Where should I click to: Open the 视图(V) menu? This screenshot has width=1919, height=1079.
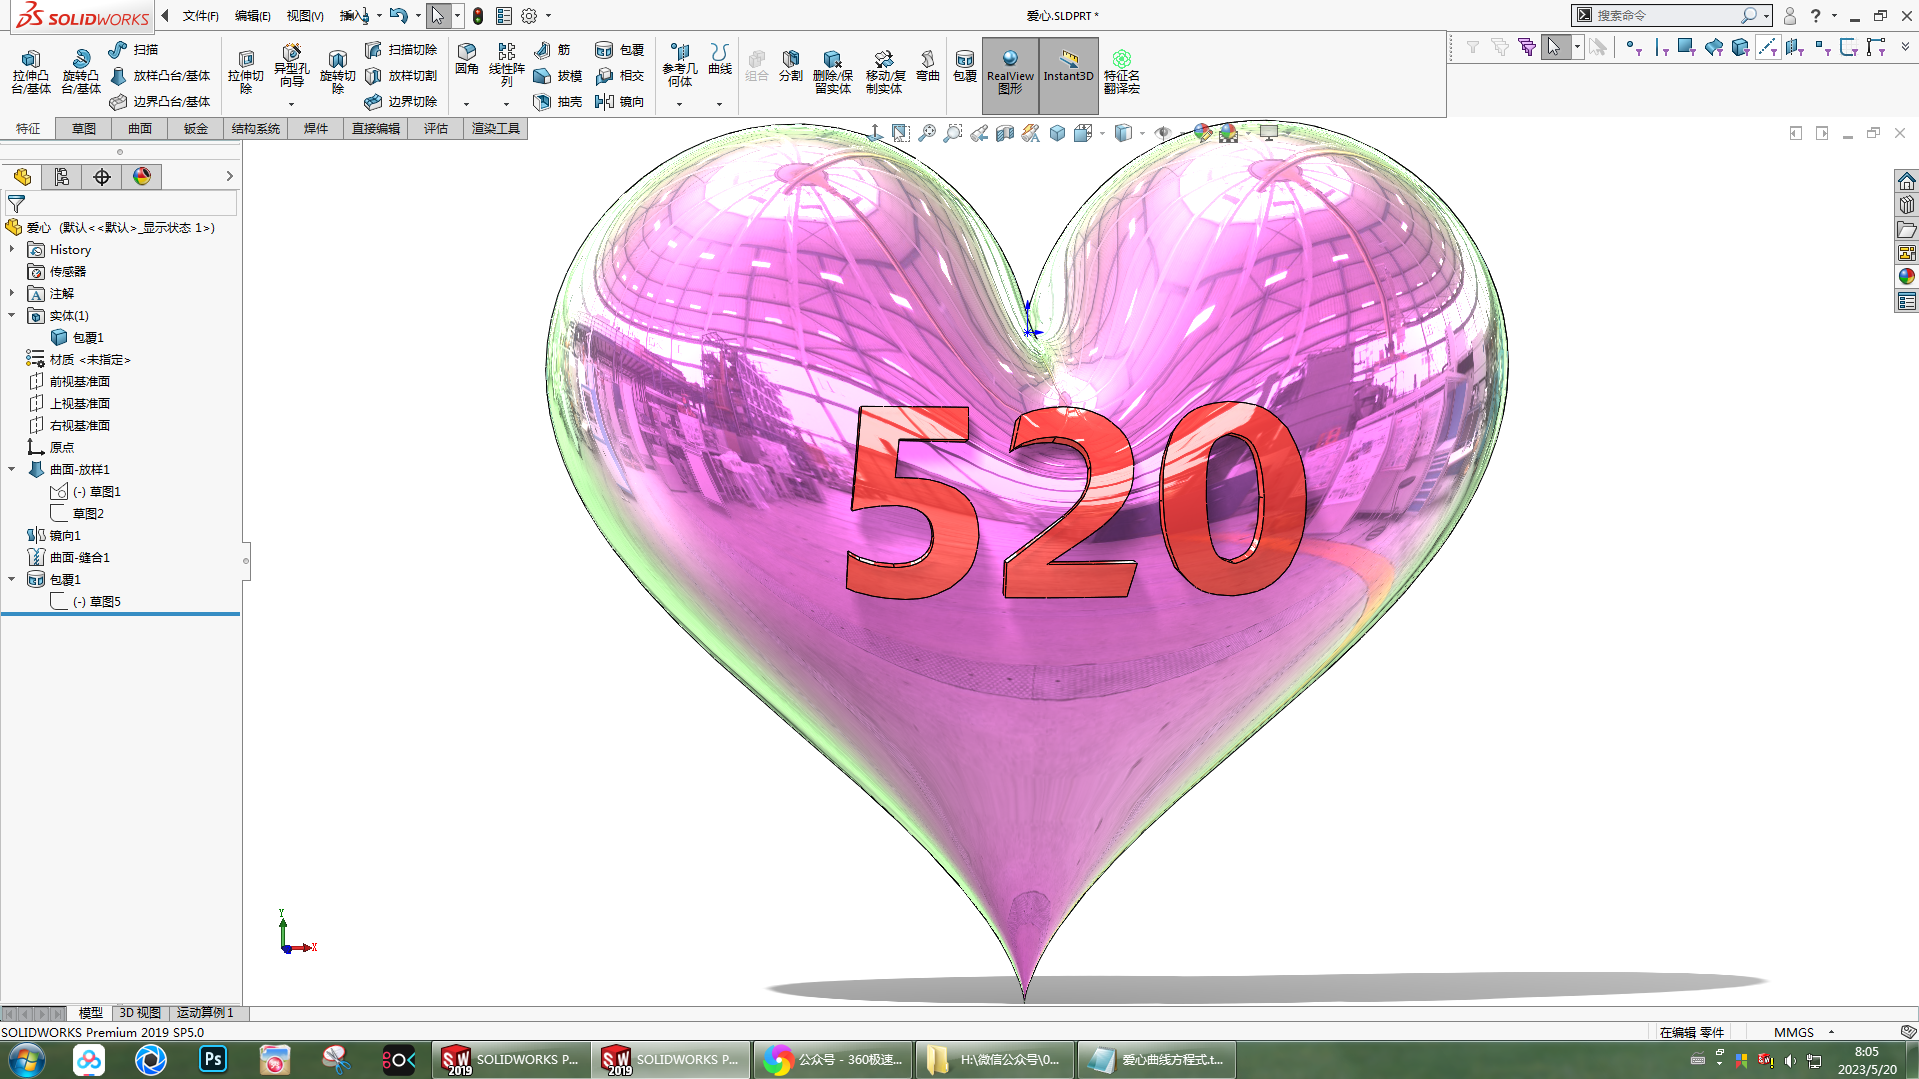pyautogui.click(x=305, y=16)
